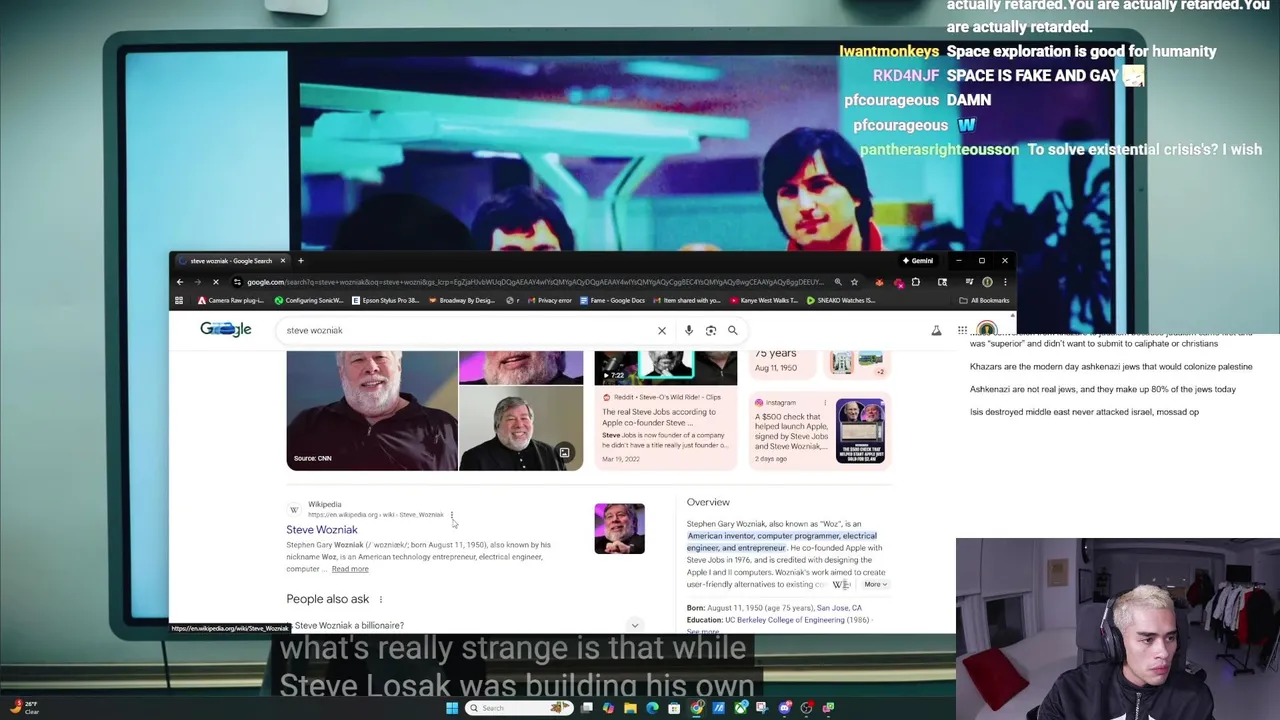This screenshot has height=720, width=1280.
Task: Click the Google logo
Action: click(226, 329)
